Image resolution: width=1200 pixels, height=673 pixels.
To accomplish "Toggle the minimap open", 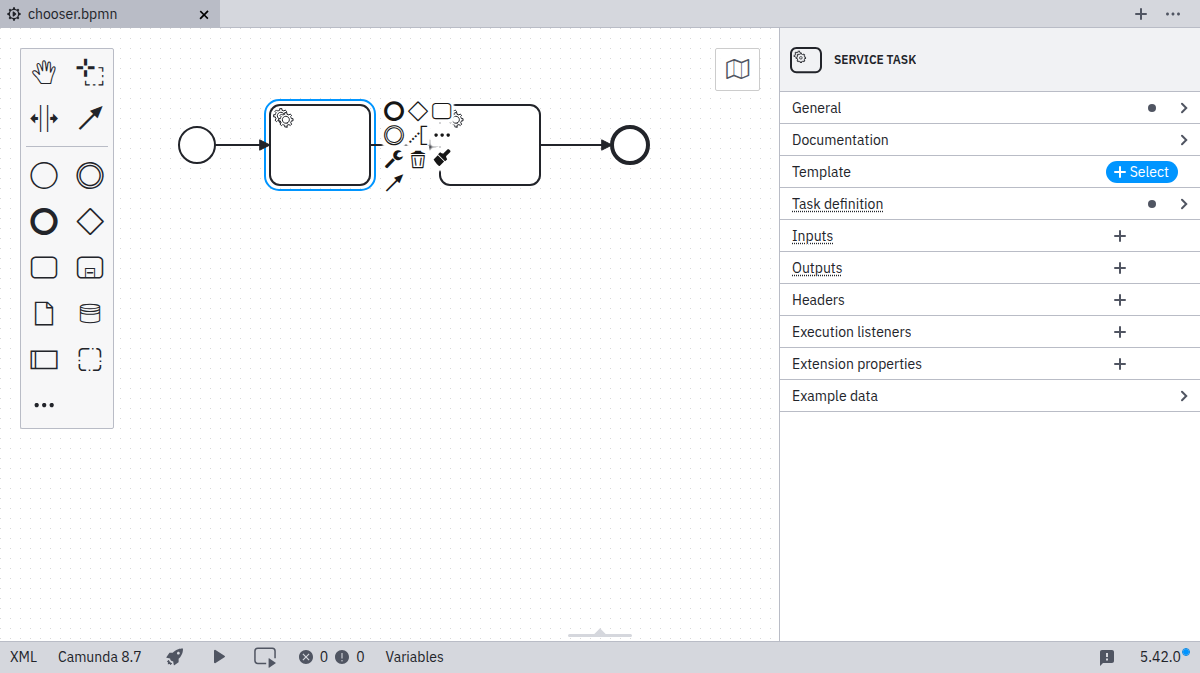I will pos(737,69).
